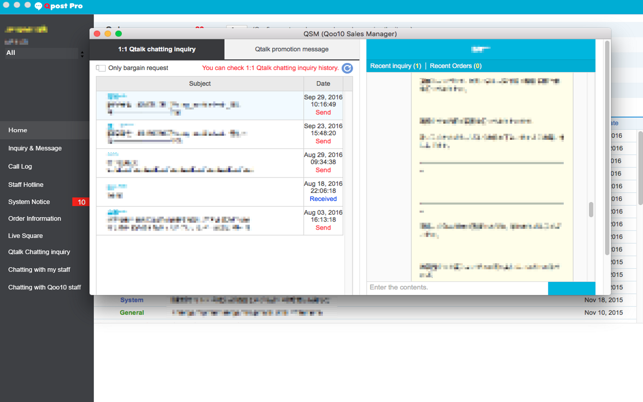Click the QSM window green zoom button
The image size is (643, 402).
[x=119, y=34]
